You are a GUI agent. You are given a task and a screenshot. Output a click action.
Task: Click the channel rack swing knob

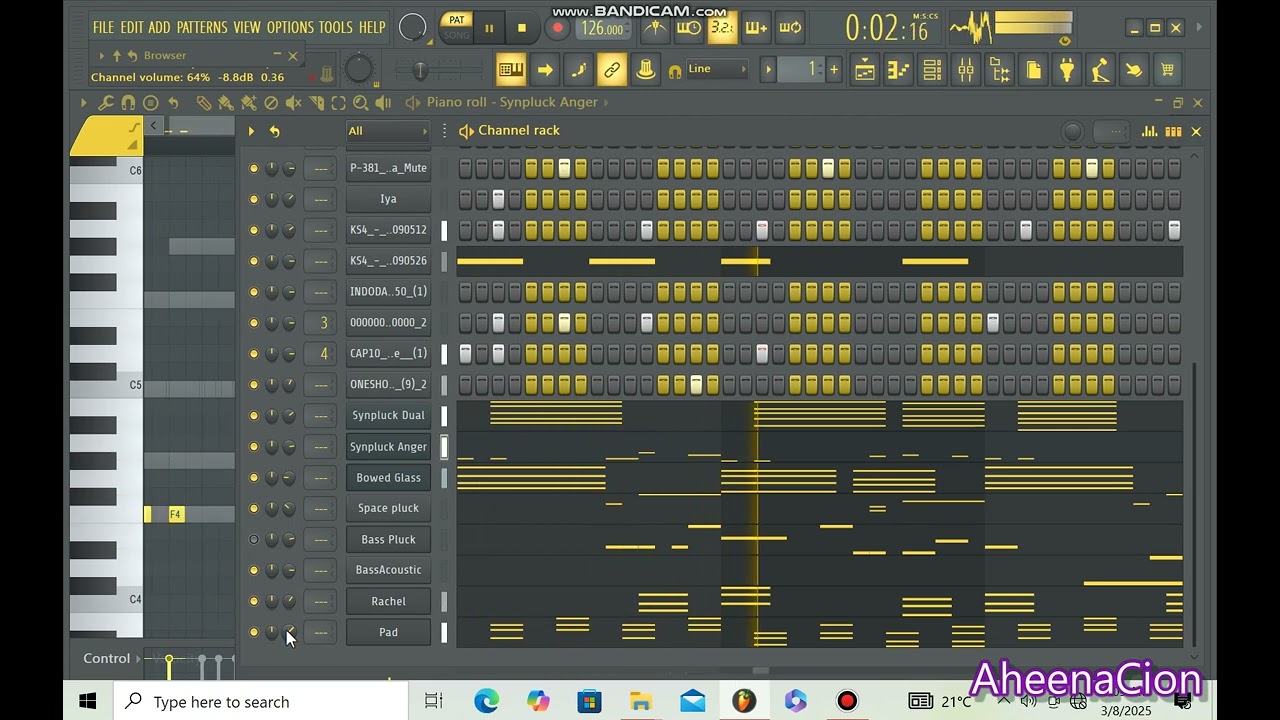(x=1072, y=131)
